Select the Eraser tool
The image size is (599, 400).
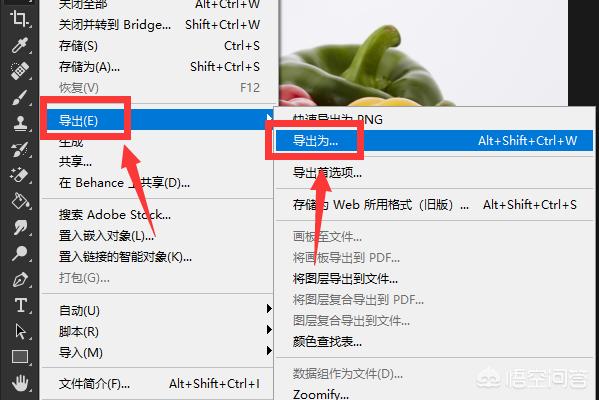(19, 175)
